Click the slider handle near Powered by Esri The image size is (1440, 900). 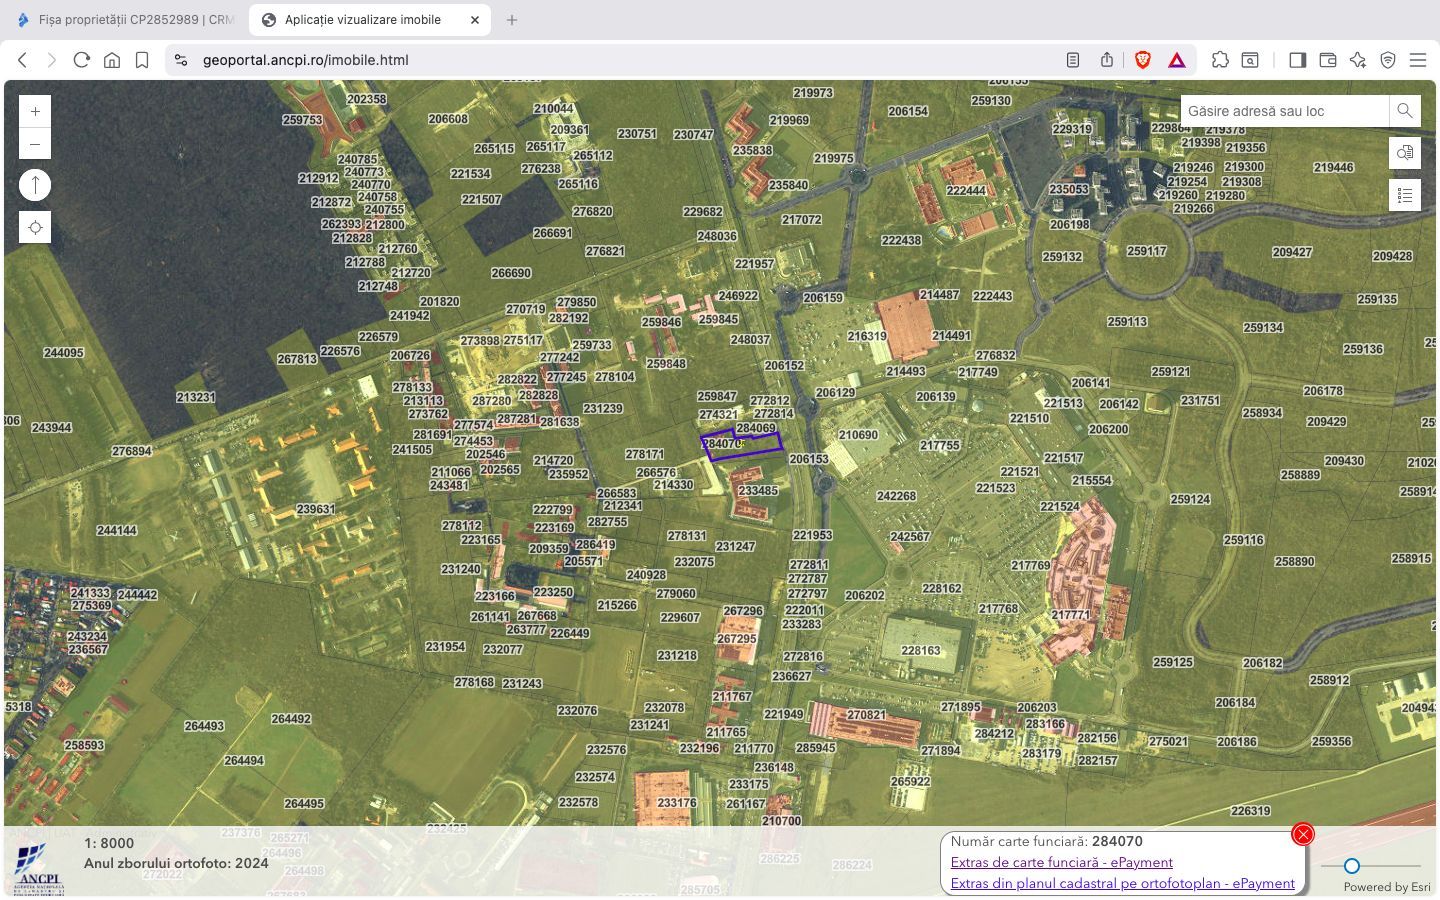1353,866
